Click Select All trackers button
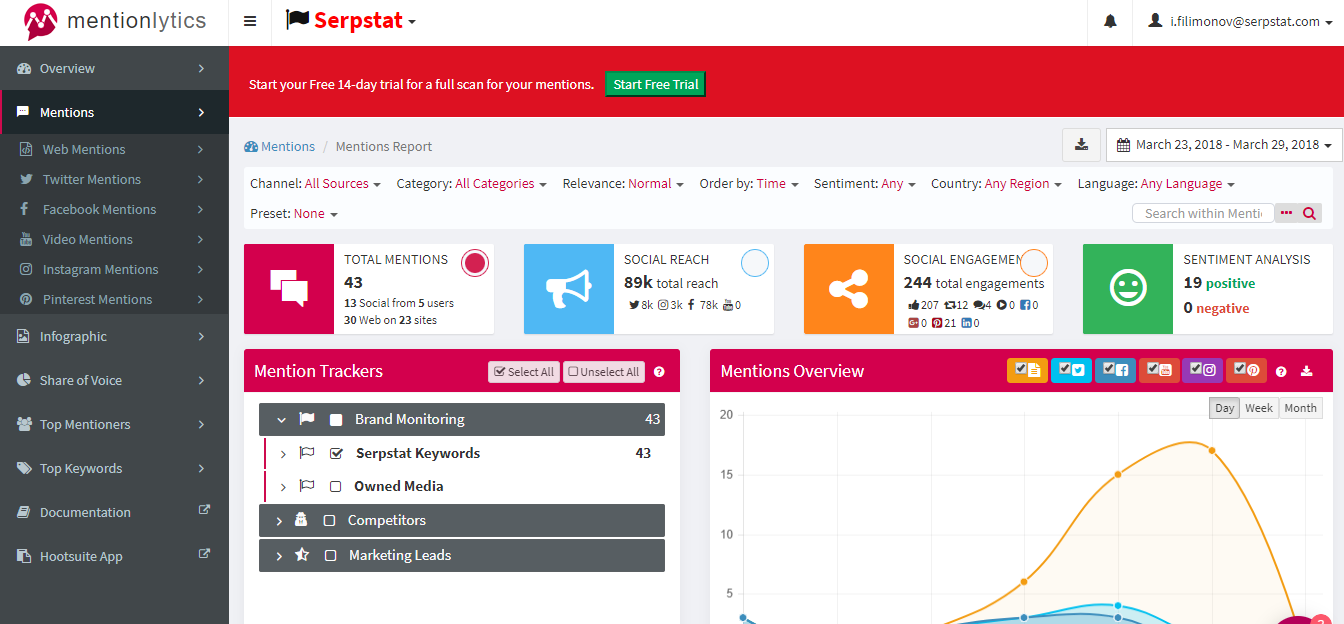Screen dimensions: 1344x624 524,372
